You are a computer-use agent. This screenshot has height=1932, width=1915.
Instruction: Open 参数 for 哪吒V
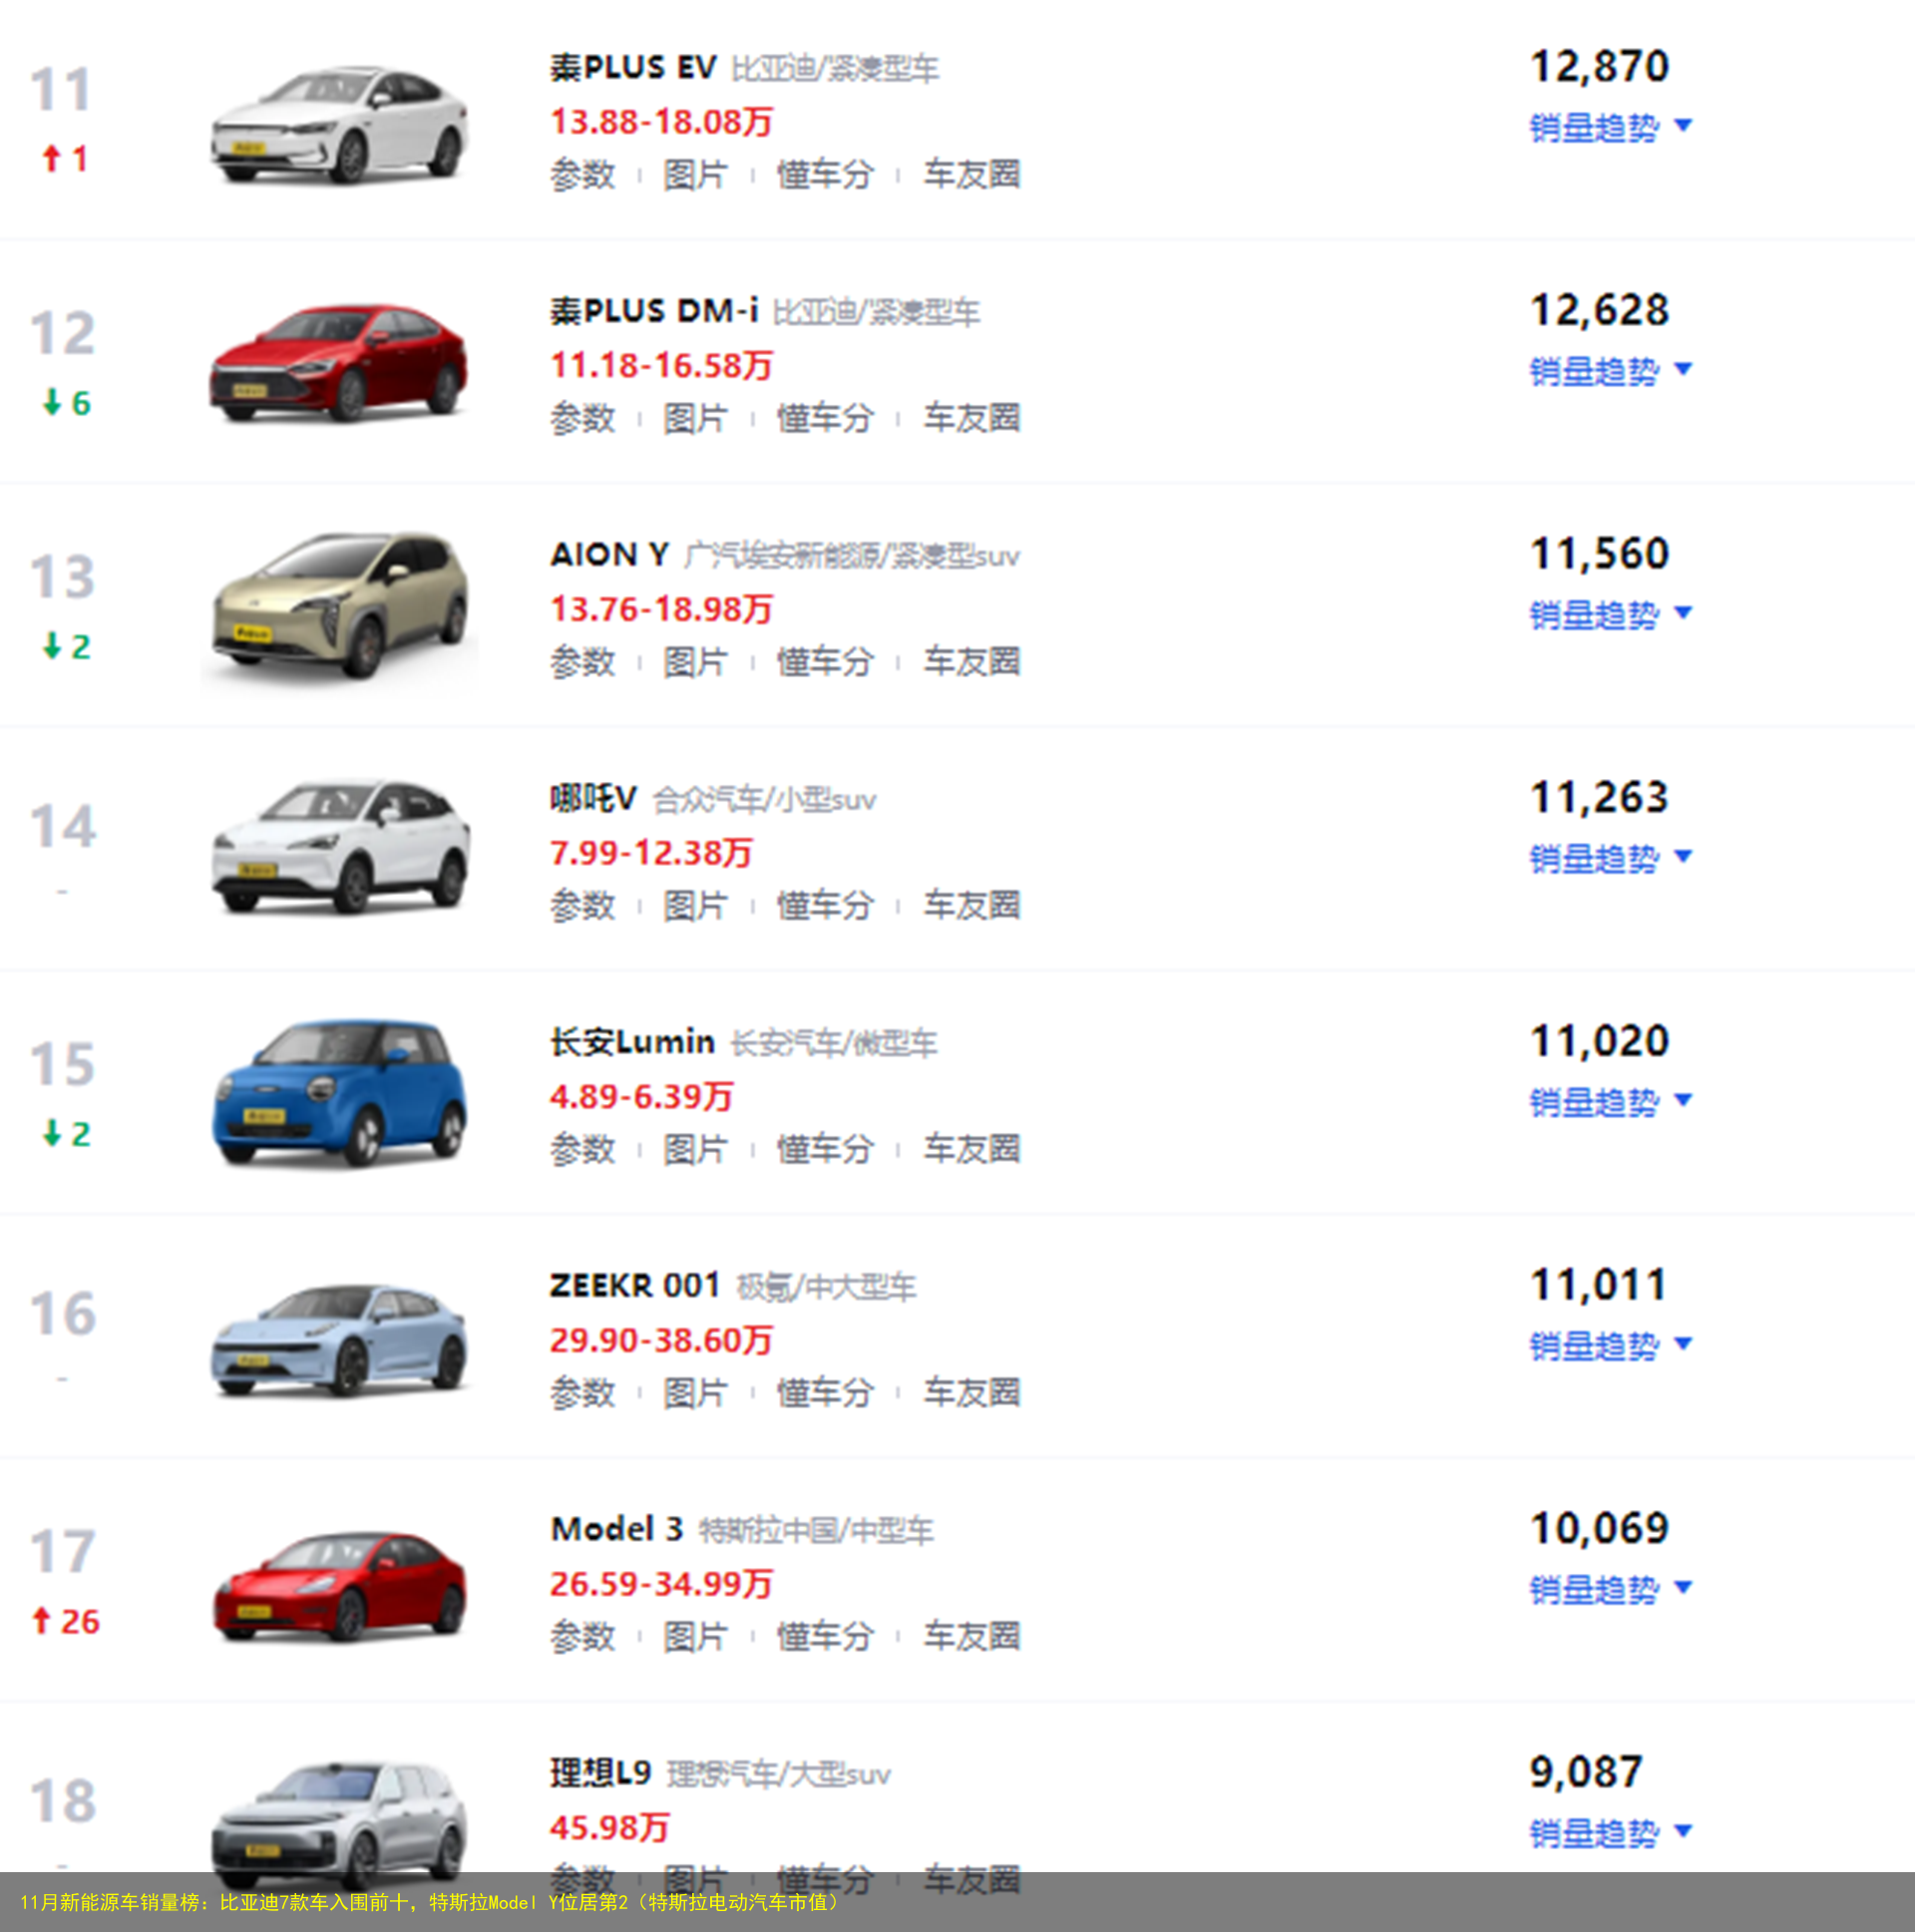(583, 906)
